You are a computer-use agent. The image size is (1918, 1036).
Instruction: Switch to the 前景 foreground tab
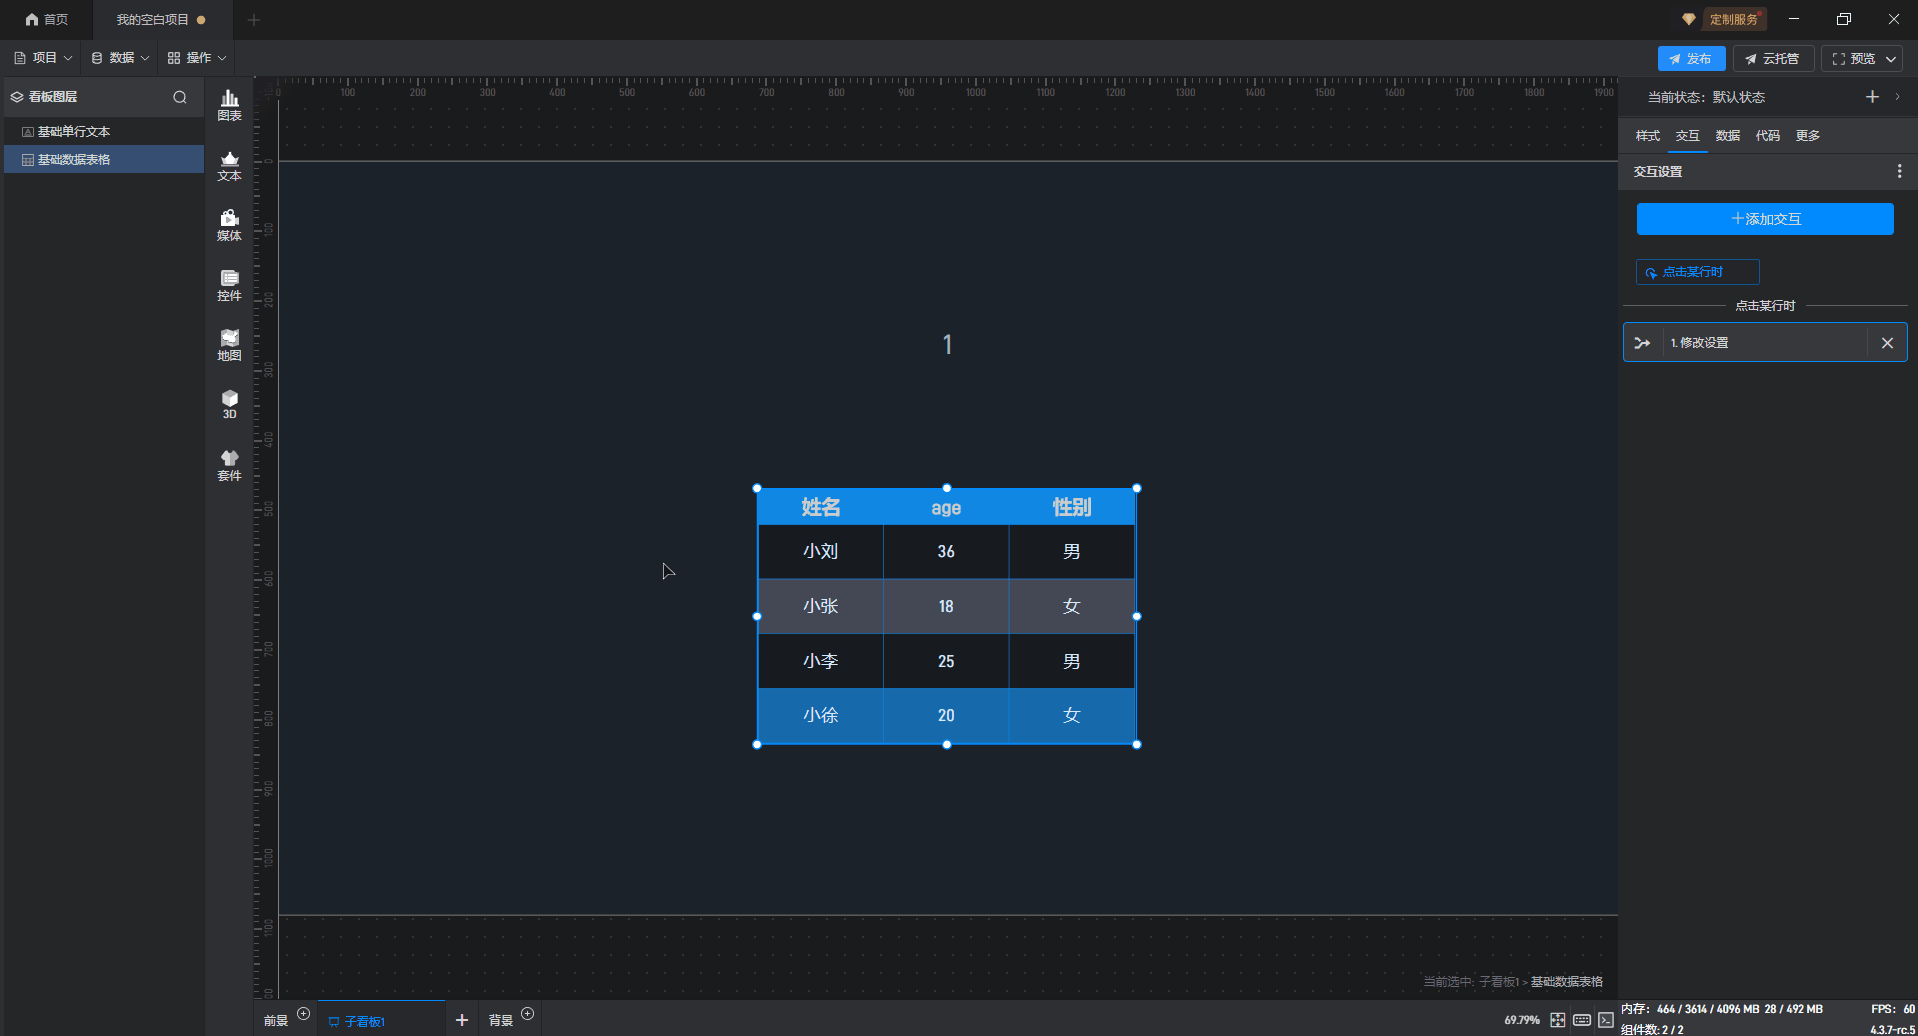pyautogui.click(x=276, y=1021)
